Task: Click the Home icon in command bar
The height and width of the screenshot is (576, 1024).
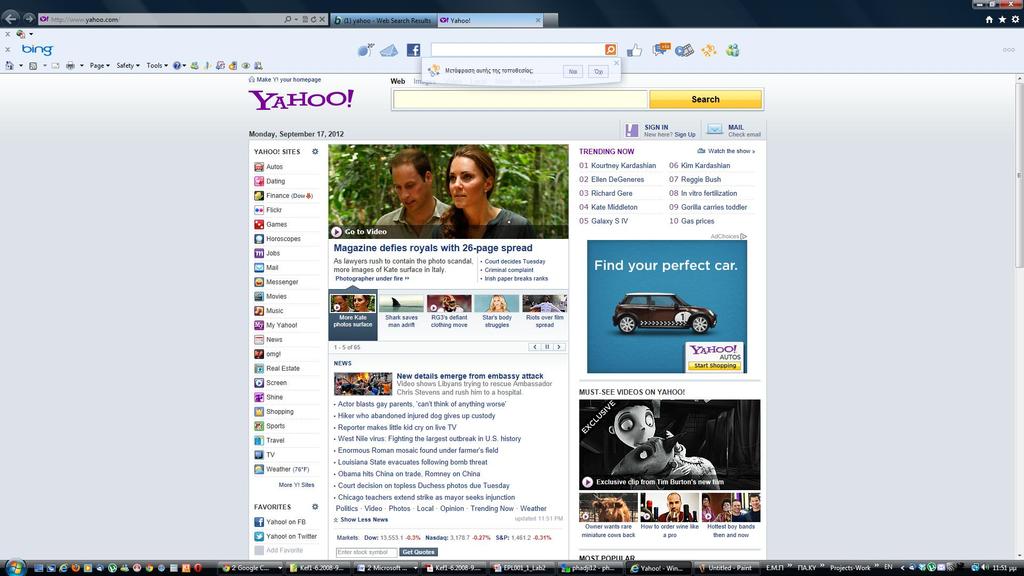Action: click(x=9, y=65)
